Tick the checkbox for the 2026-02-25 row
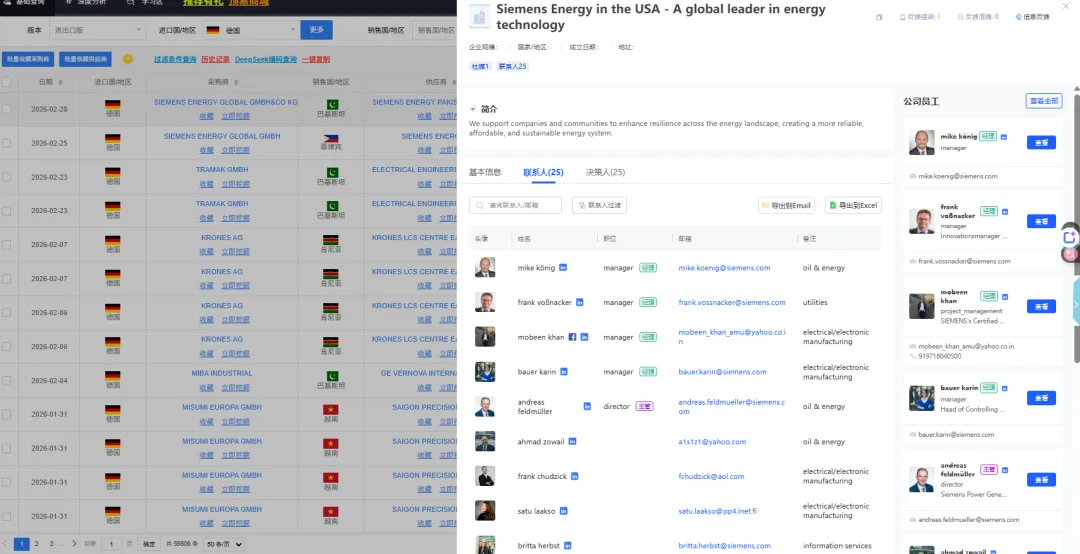 (6, 143)
